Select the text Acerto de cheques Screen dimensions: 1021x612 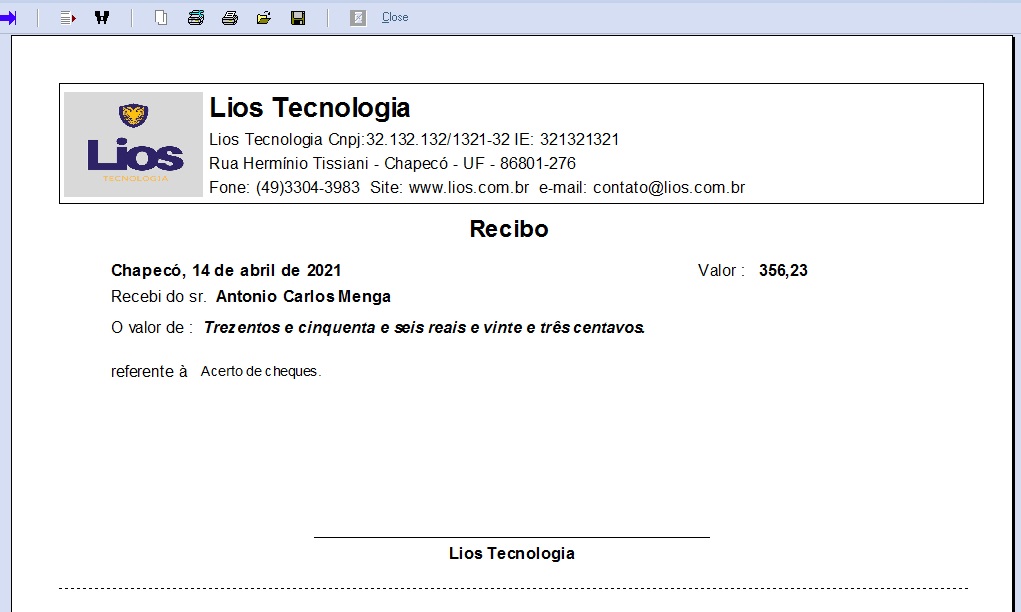pyautogui.click(x=261, y=372)
